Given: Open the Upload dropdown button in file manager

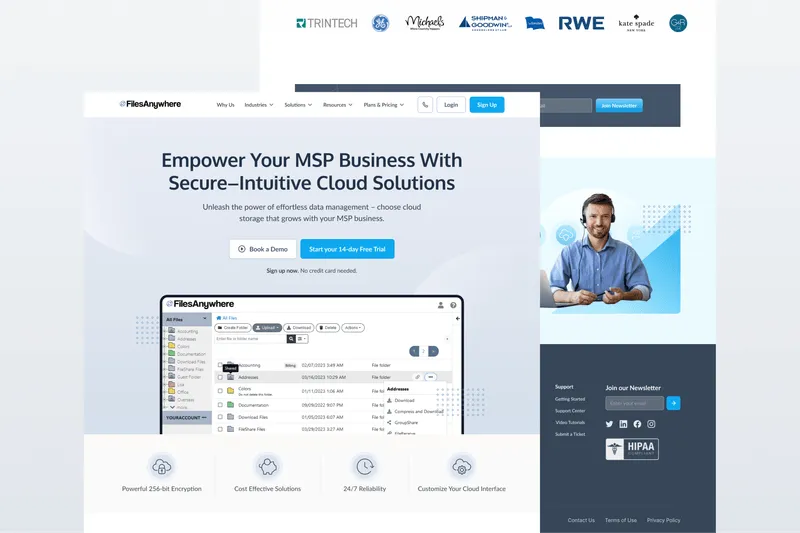Looking at the screenshot, I should pos(267,327).
